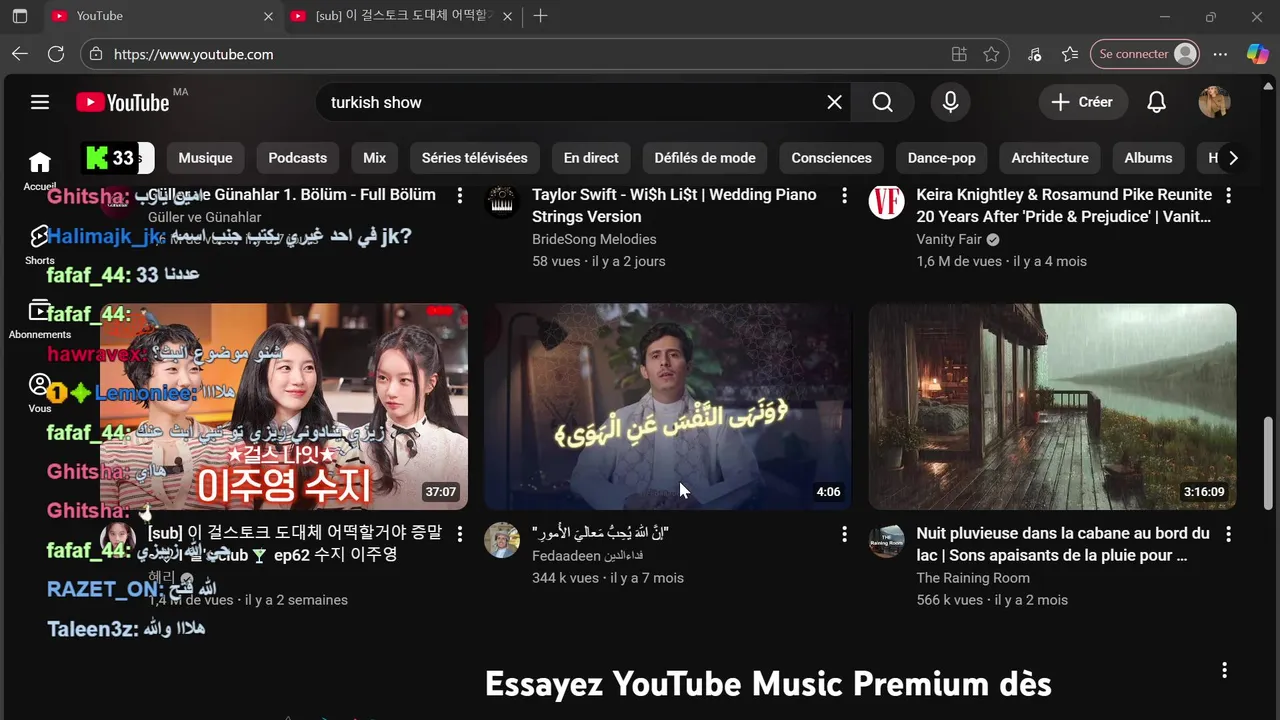Select the Consciences chip
1280x720 pixels.
pyautogui.click(x=831, y=158)
